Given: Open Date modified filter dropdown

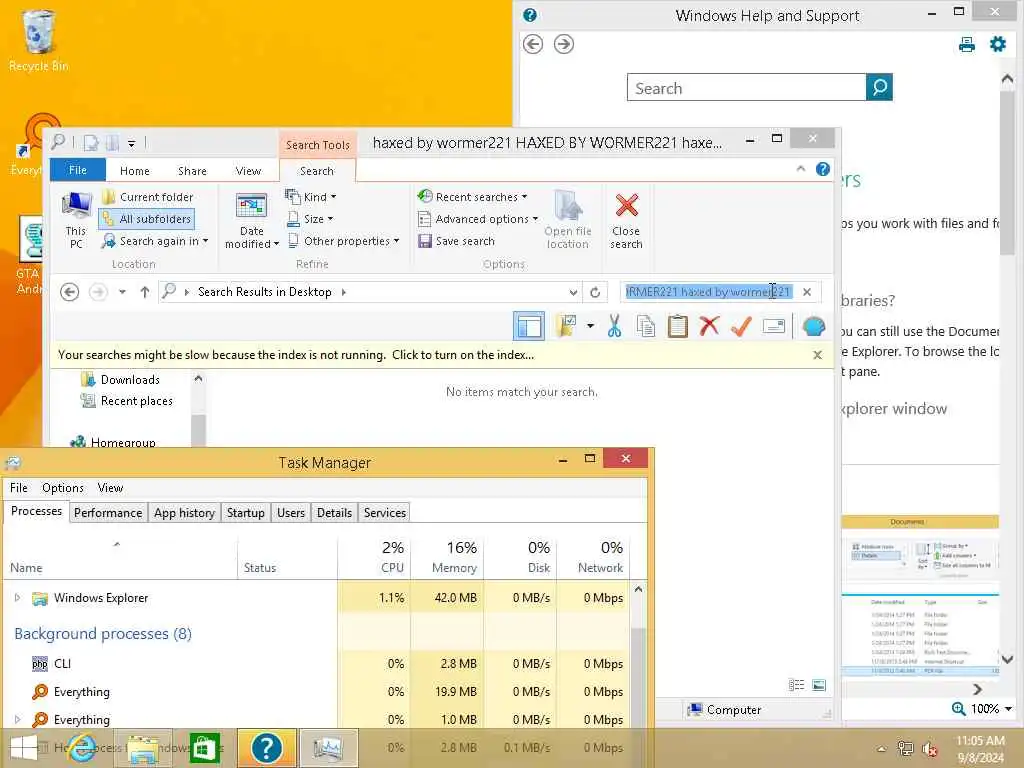Looking at the screenshot, I should [x=251, y=221].
